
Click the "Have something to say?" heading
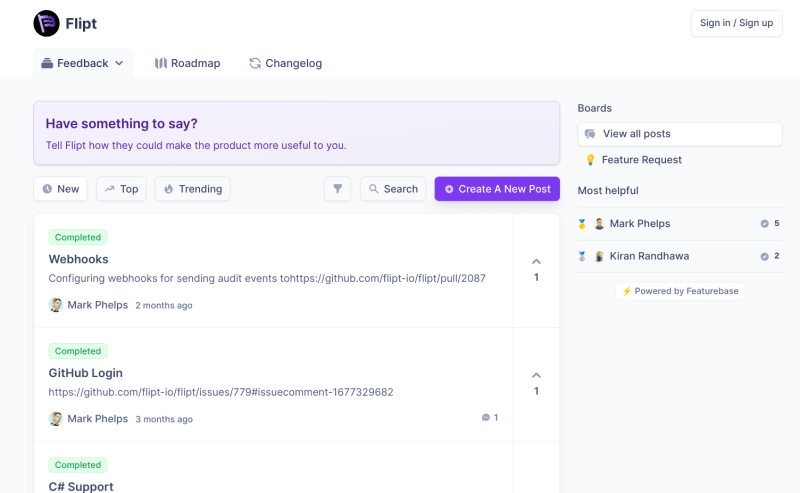(121, 124)
